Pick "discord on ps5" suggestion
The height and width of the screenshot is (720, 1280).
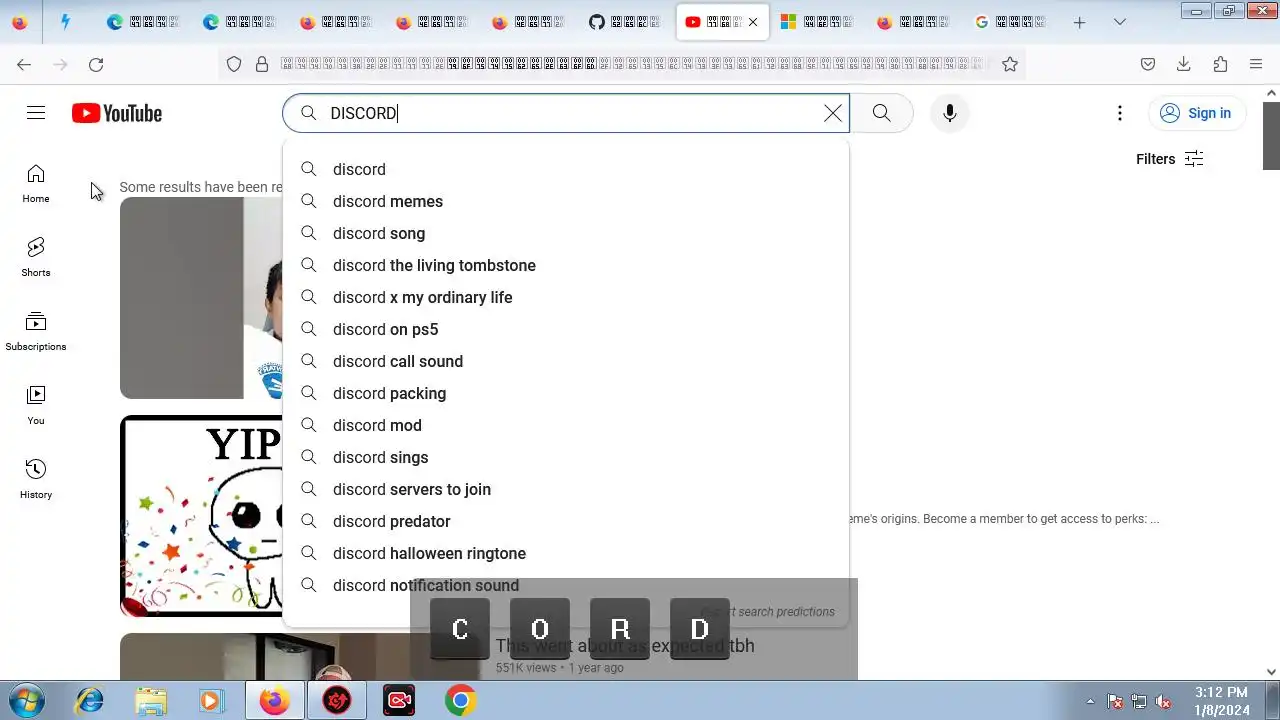(x=566, y=329)
